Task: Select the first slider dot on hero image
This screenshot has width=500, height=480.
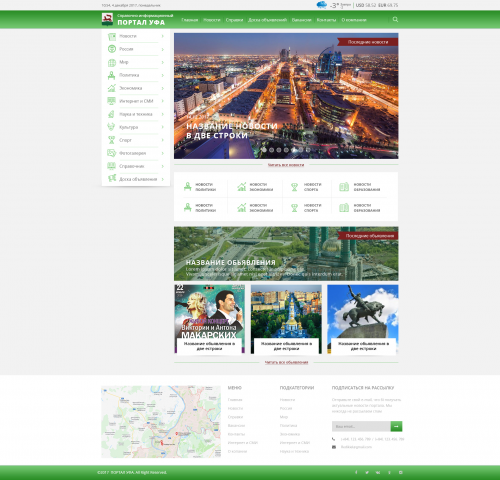Action: coord(264,150)
